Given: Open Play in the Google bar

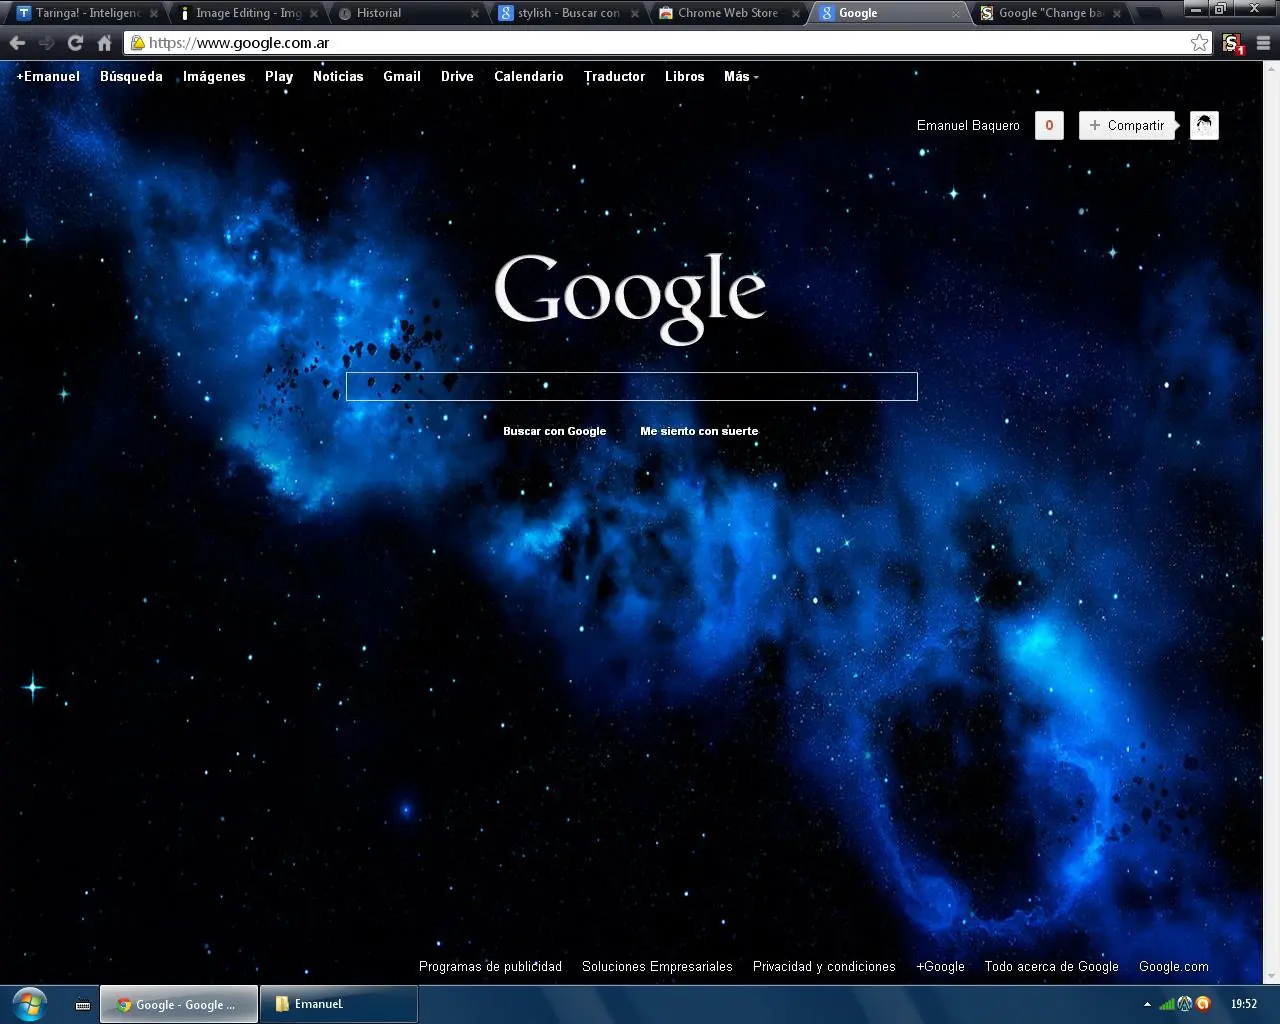Looking at the screenshot, I should (x=279, y=77).
